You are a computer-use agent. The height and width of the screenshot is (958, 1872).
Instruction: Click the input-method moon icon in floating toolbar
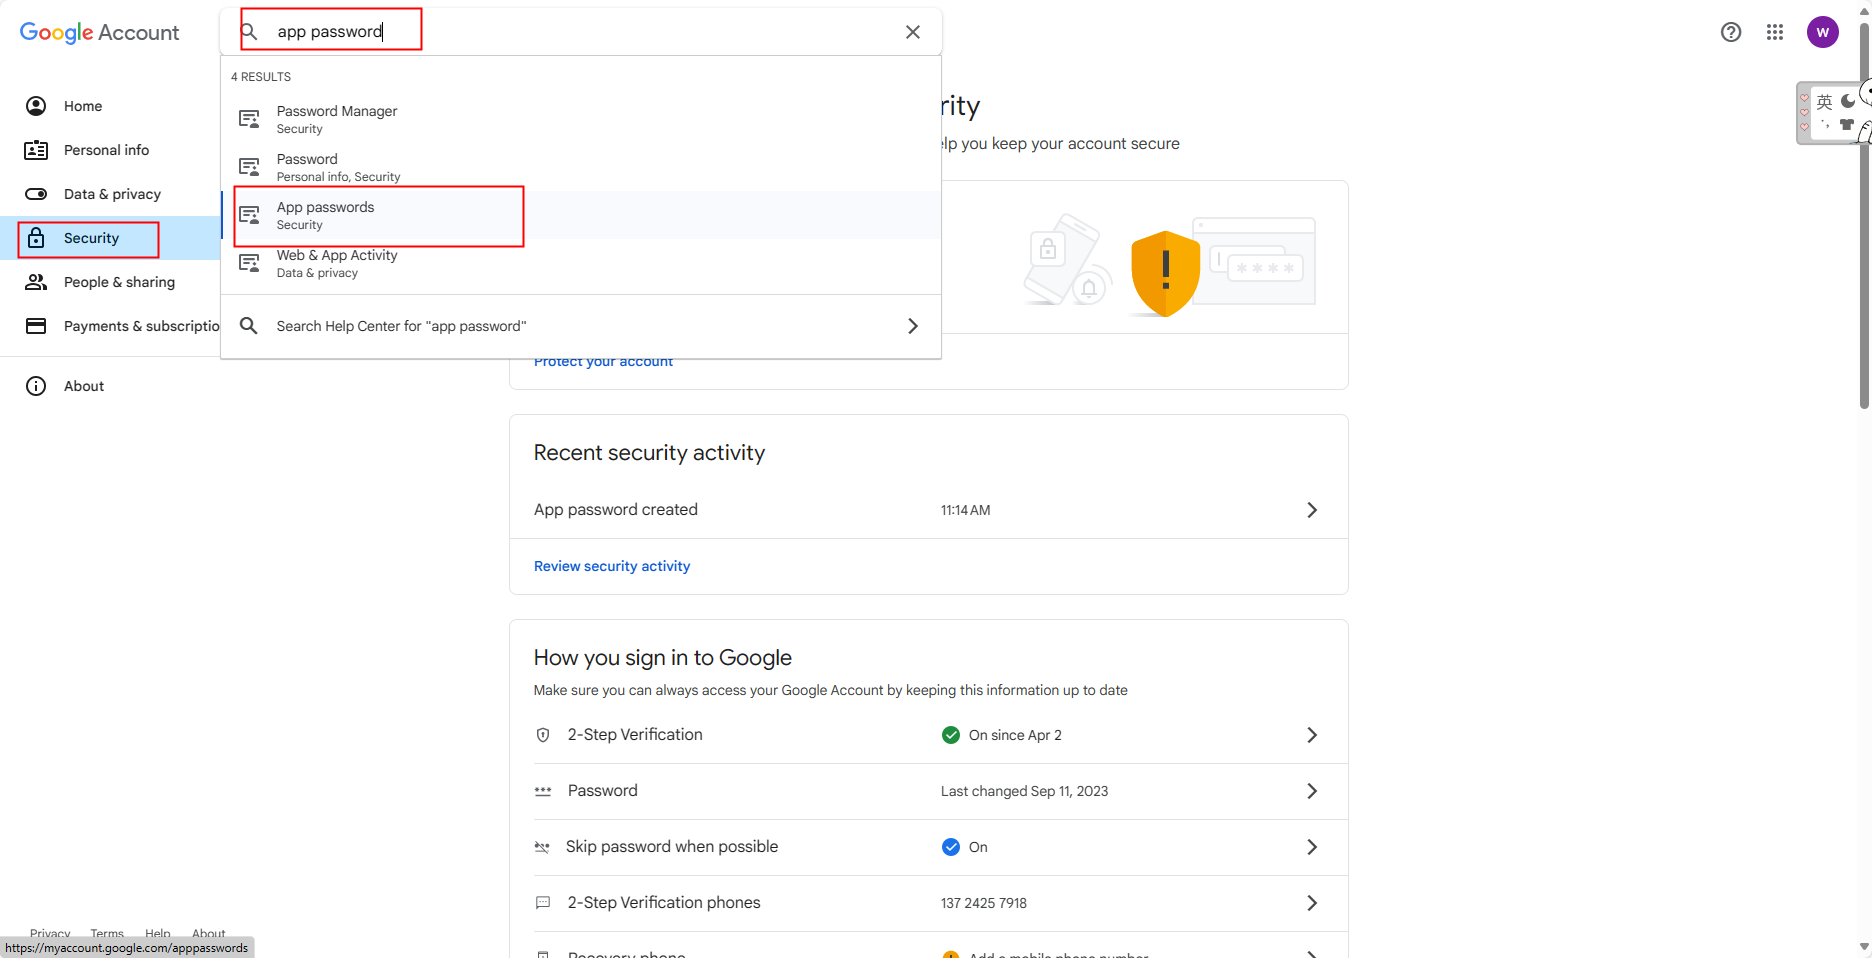pos(1848,101)
